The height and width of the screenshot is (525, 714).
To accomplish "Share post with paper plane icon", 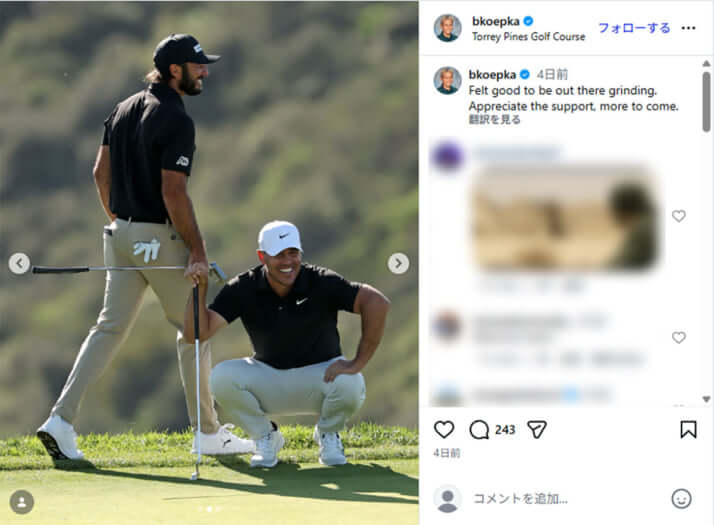I will (x=537, y=430).
